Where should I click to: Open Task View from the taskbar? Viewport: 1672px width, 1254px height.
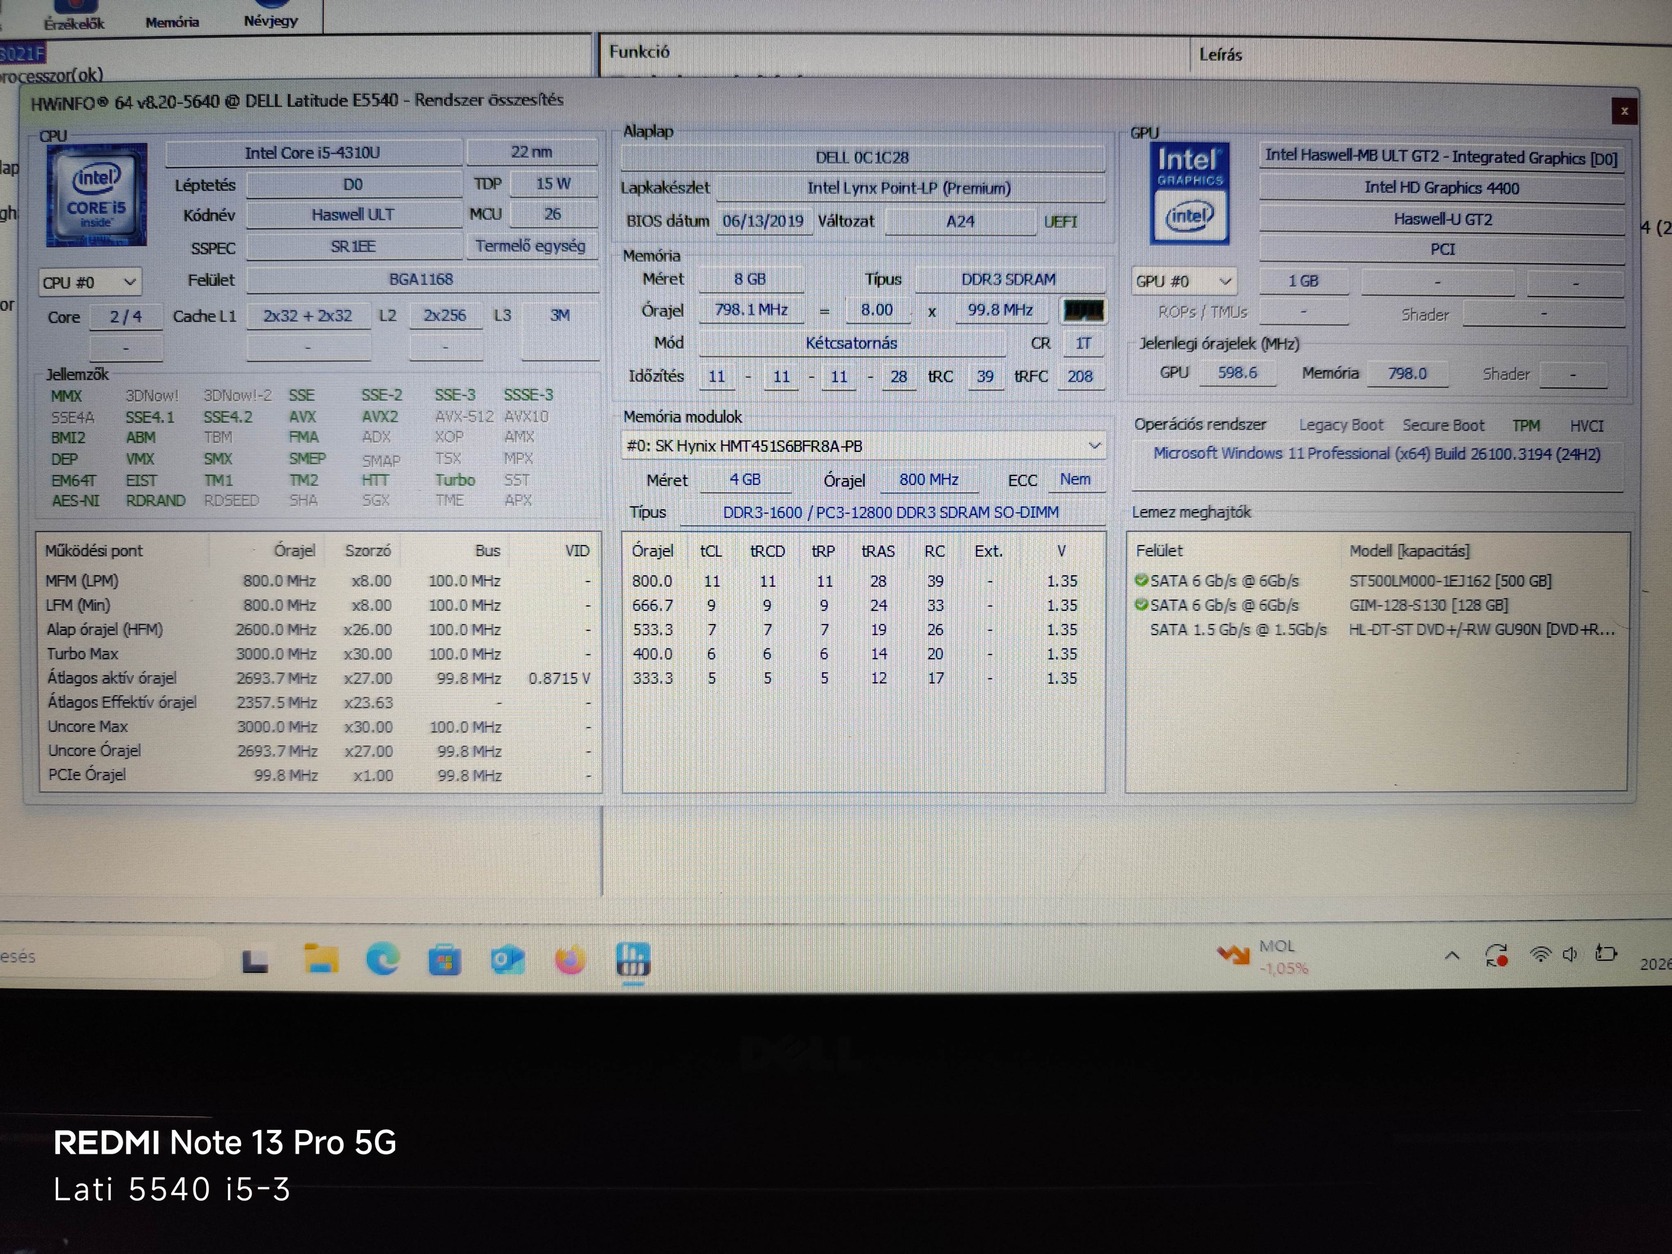pyautogui.click(x=255, y=961)
